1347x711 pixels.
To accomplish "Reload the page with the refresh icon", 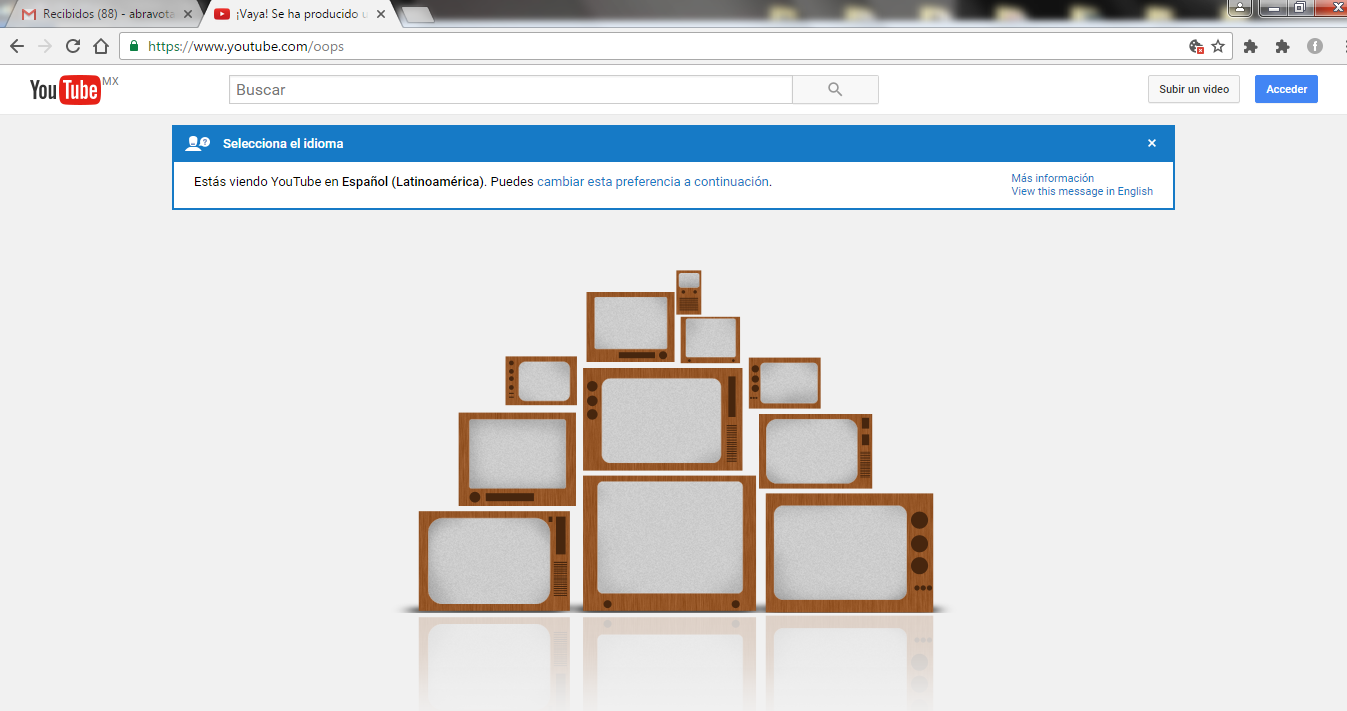I will point(73,46).
